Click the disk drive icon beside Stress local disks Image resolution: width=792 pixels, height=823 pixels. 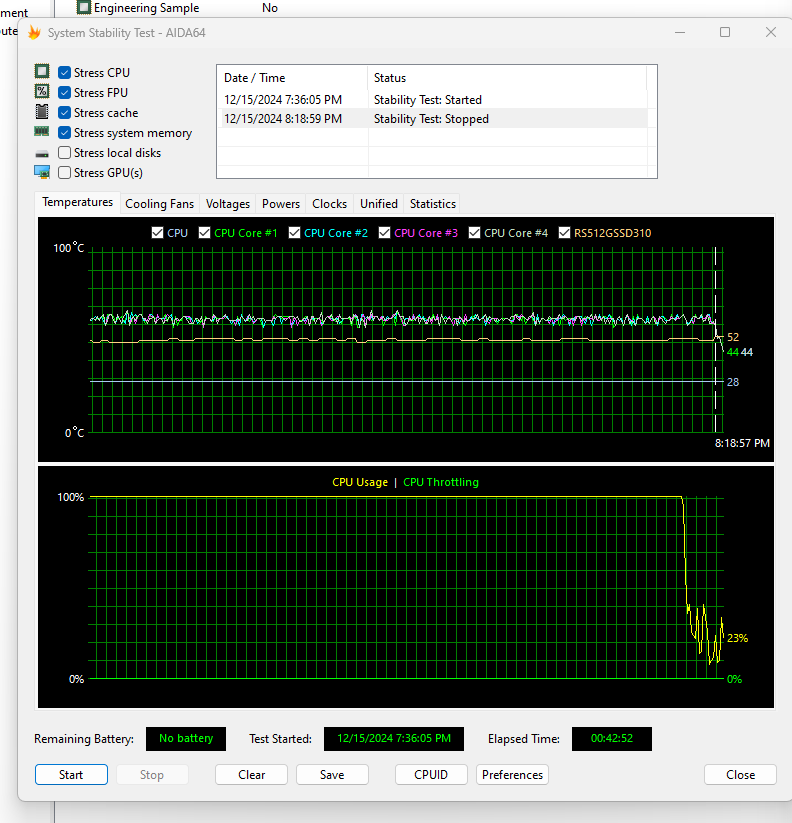coord(42,154)
